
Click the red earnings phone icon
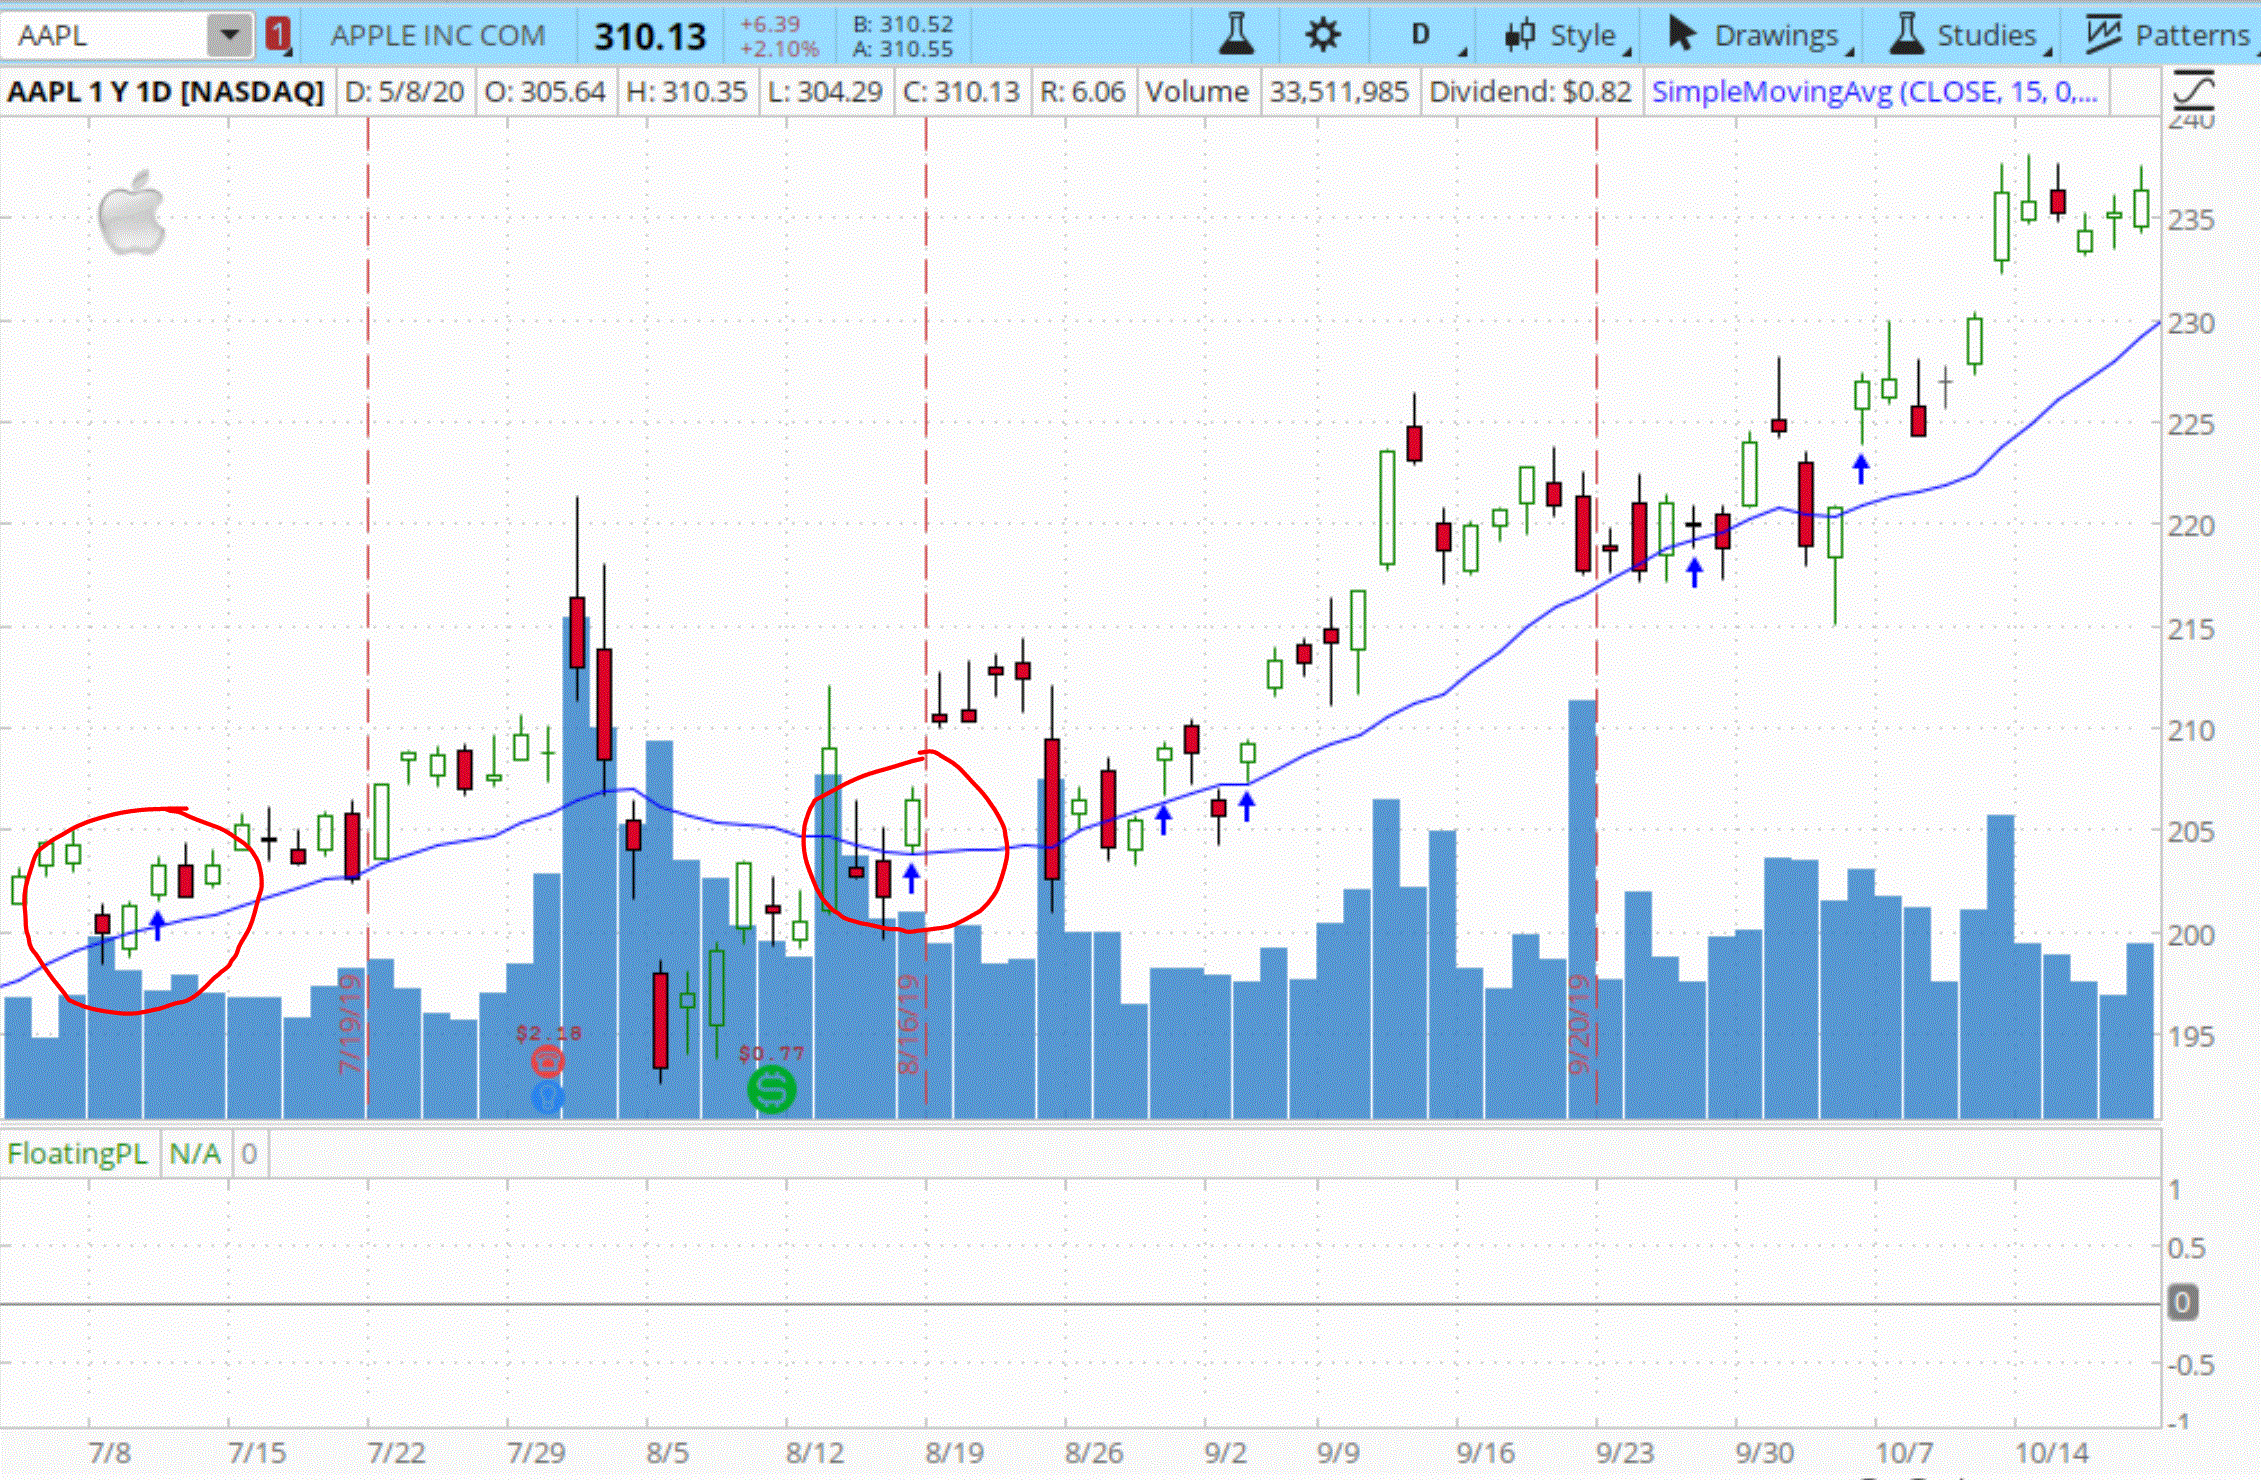[x=547, y=1061]
